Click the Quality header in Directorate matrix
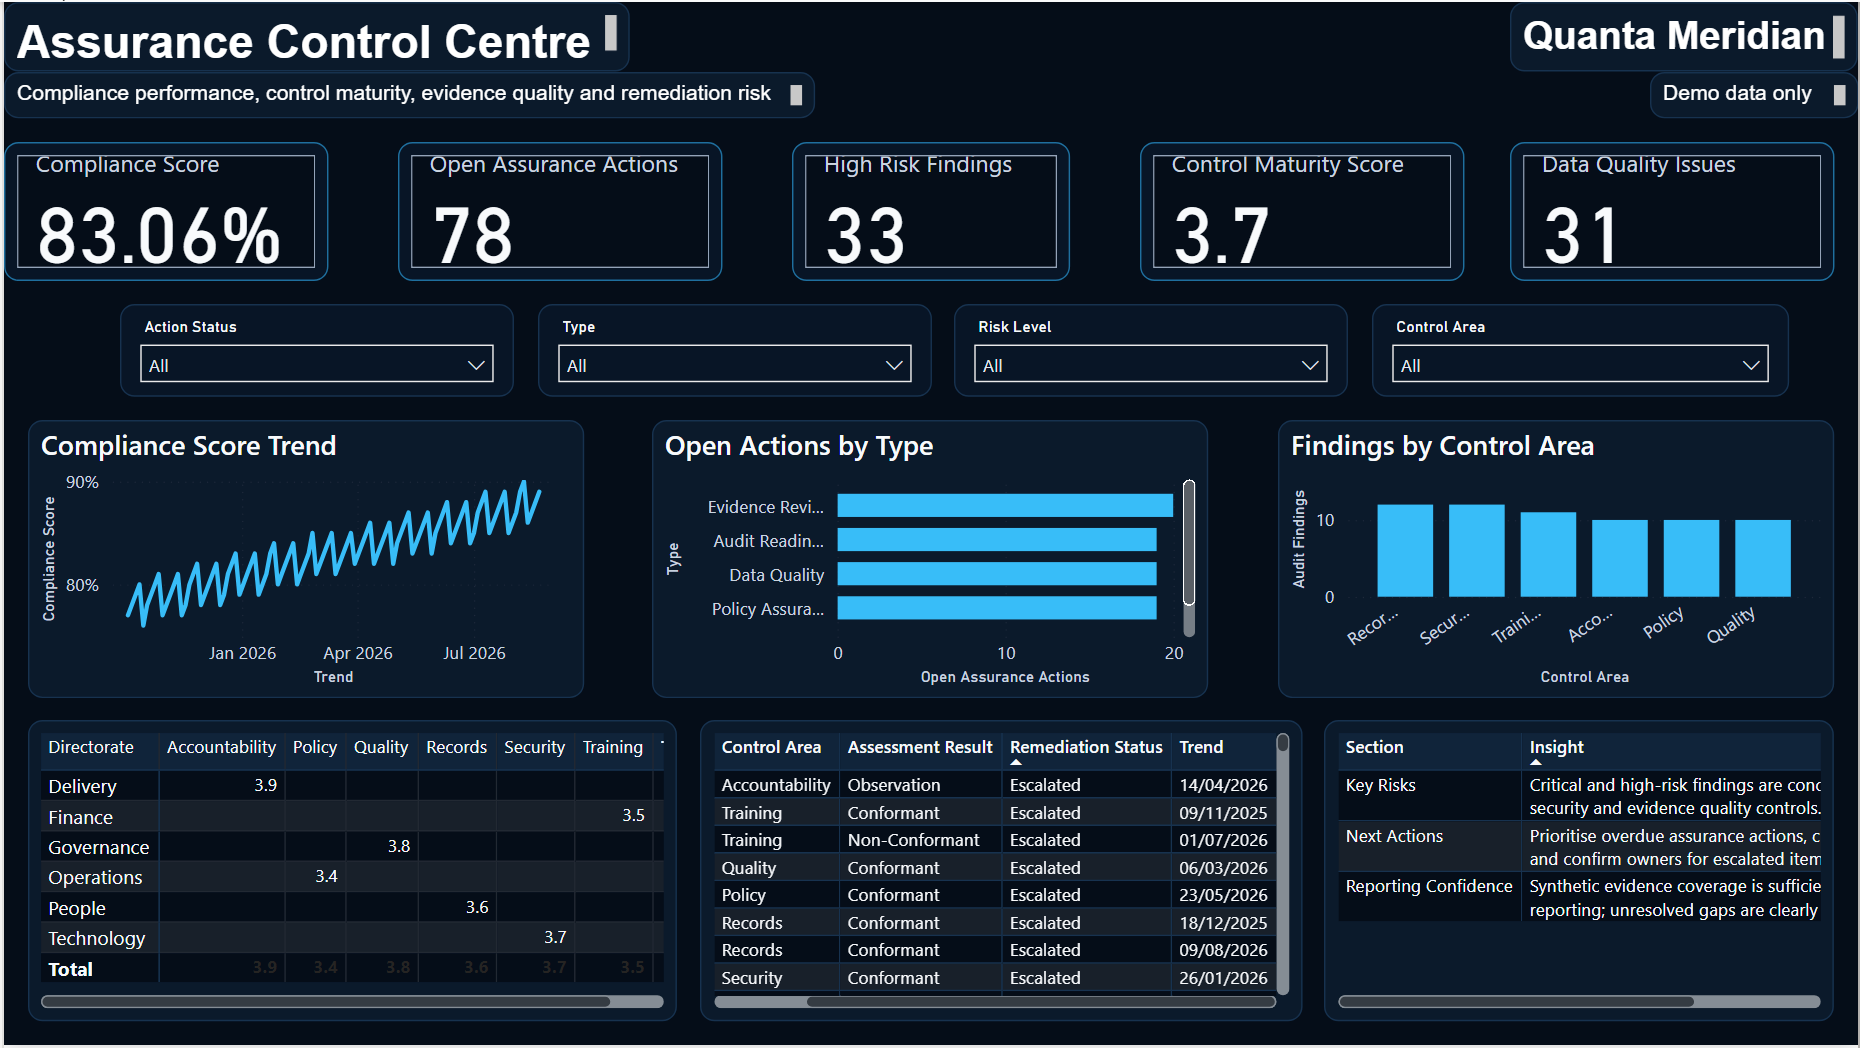This screenshot has height=1048, width=1860. pos(381,747)
